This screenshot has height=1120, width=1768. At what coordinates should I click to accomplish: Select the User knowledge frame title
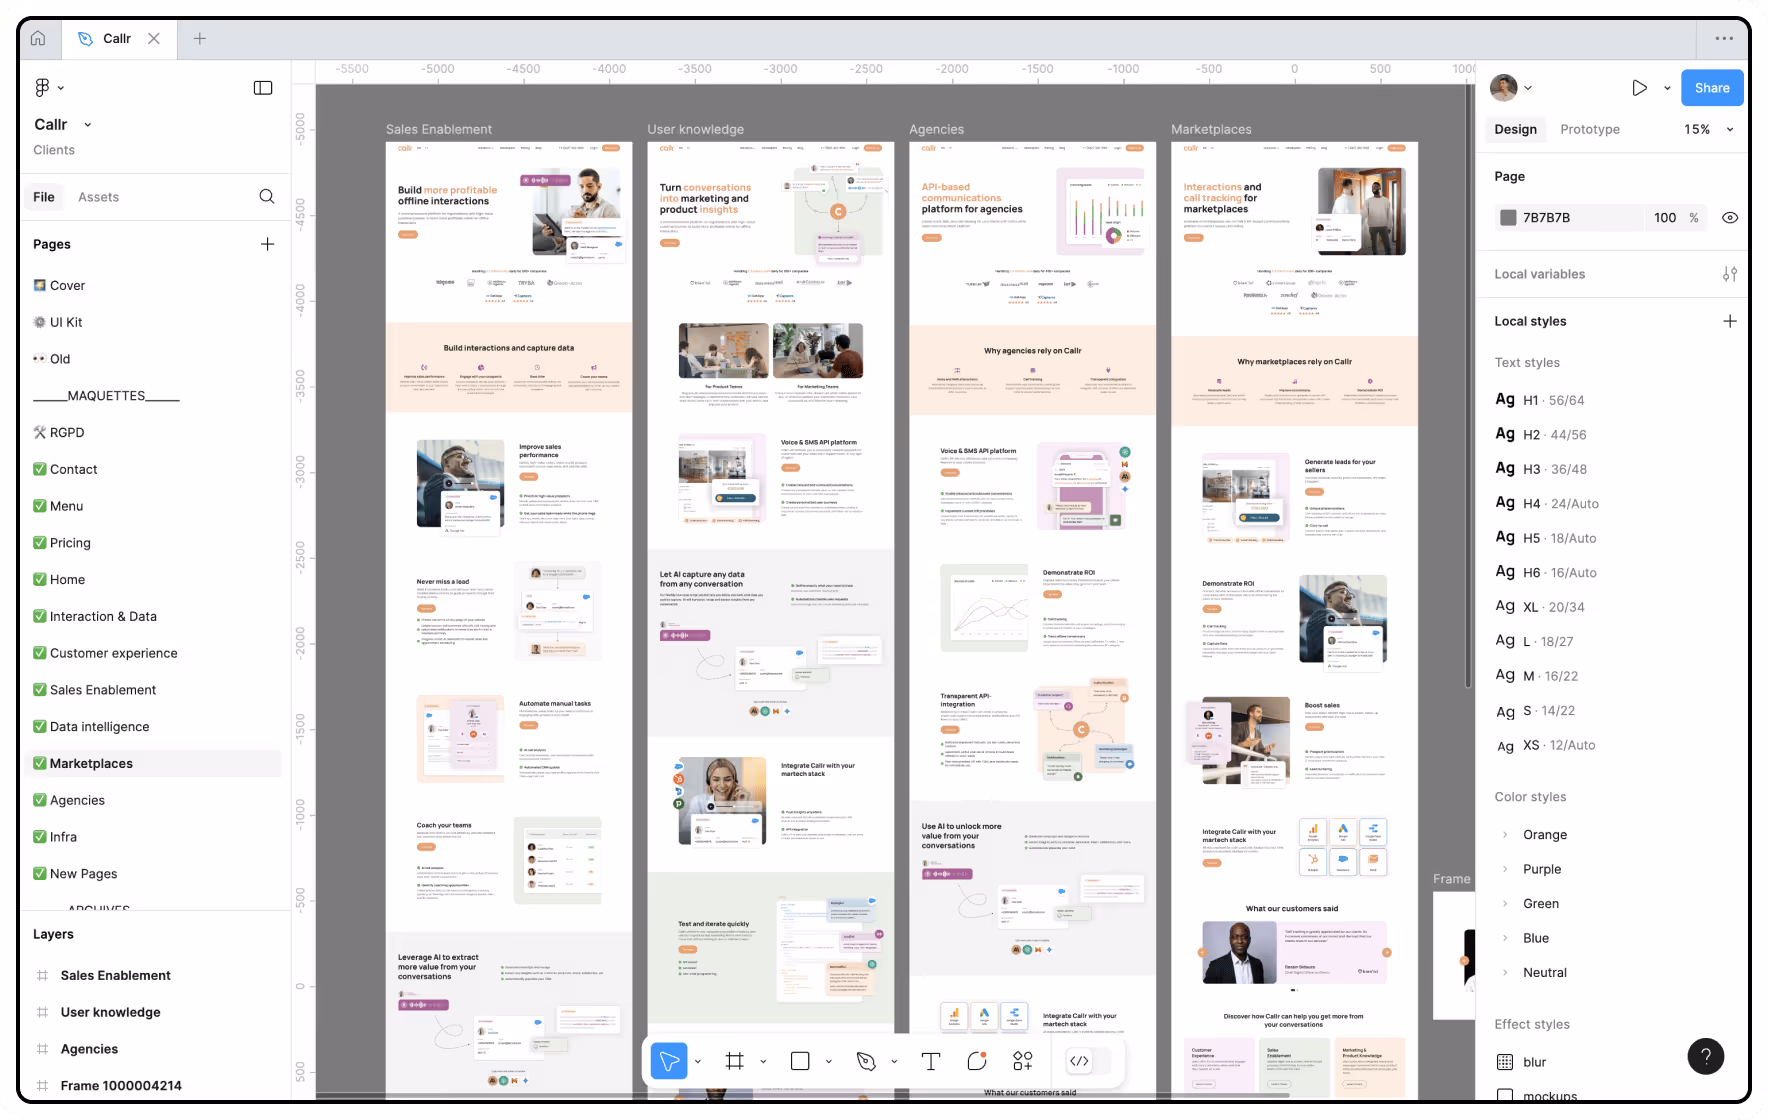[695, 130]
